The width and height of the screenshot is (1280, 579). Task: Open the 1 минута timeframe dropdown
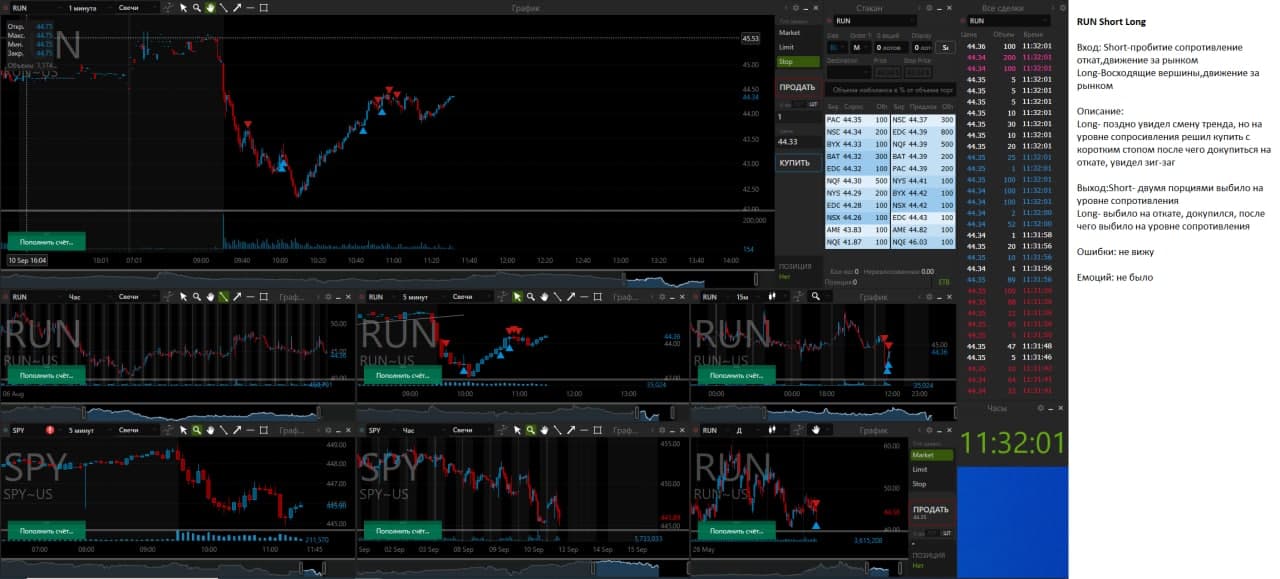coord(82,8)
